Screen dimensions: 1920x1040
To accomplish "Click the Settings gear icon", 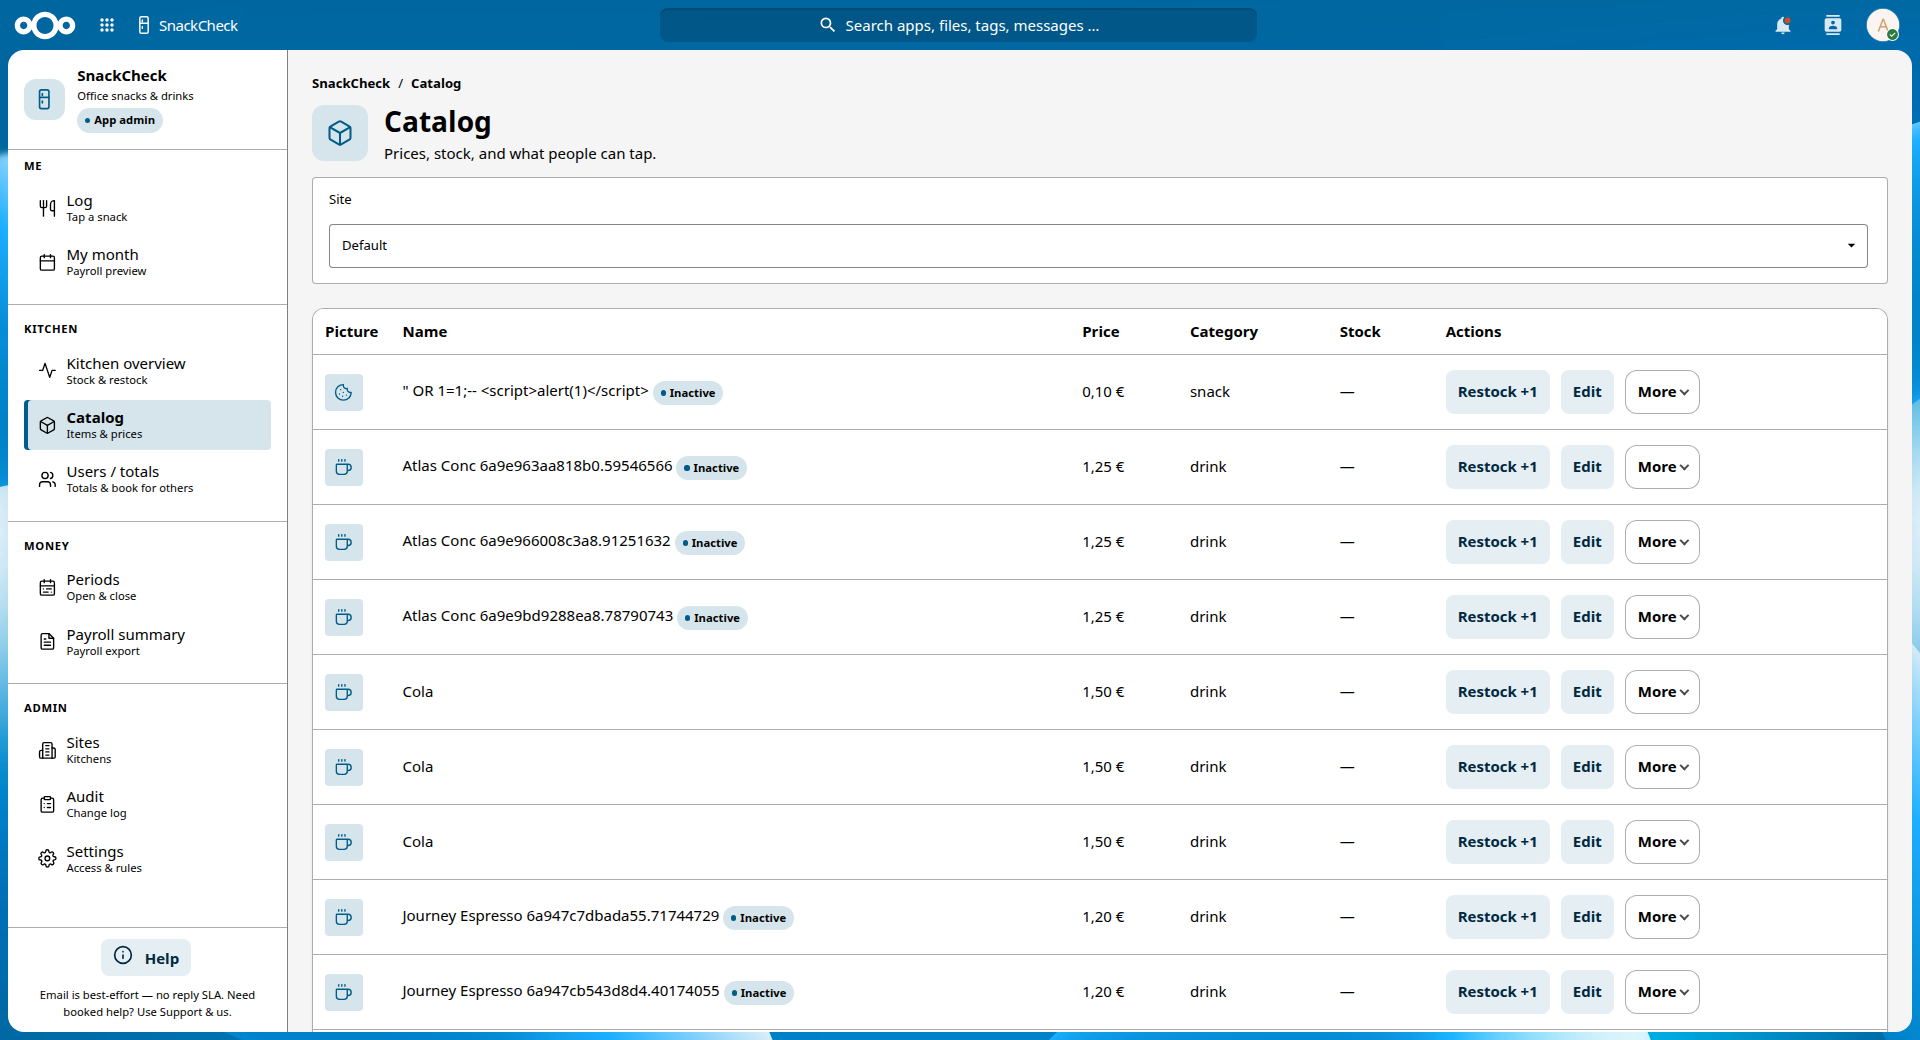I will [x=47, y=859].
